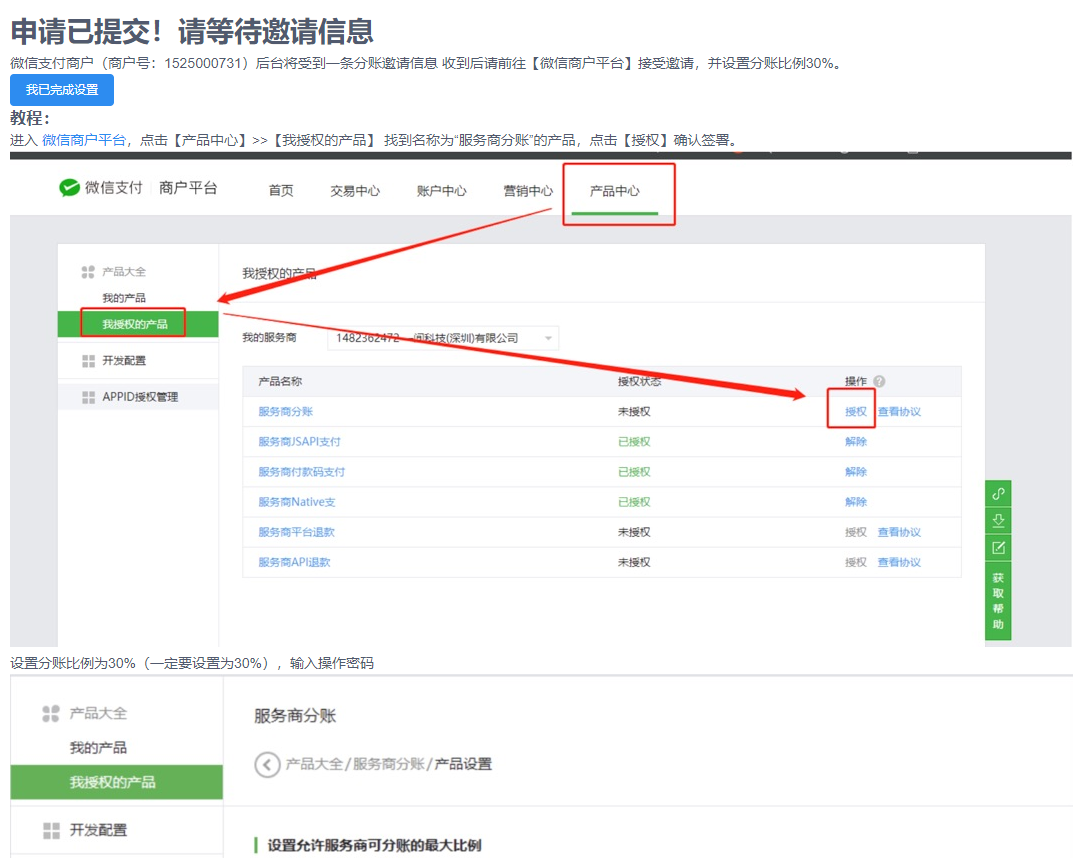Image resolution: width=1082 pixels, height=858 pixels.
Task: Click the APPID授权管理 sidebar icon
Action: [88, 397]
